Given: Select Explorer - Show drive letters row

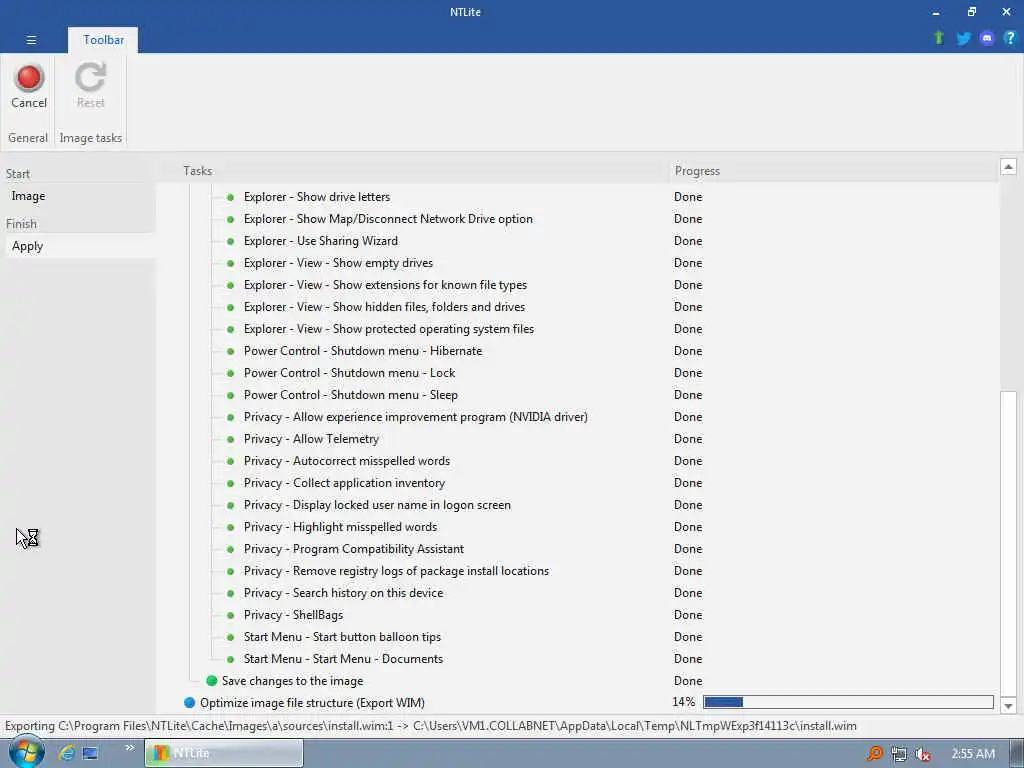Looking at the screenshot, I should coord(317,197).
